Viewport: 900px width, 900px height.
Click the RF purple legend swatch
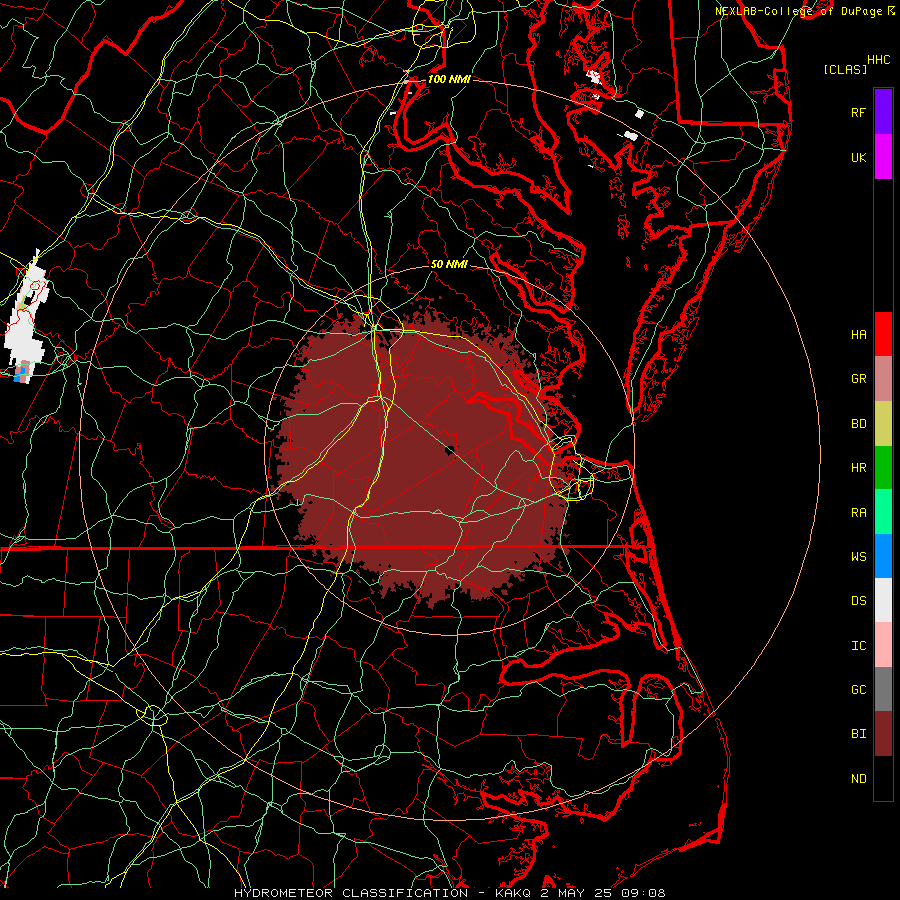tap(883, 112)
